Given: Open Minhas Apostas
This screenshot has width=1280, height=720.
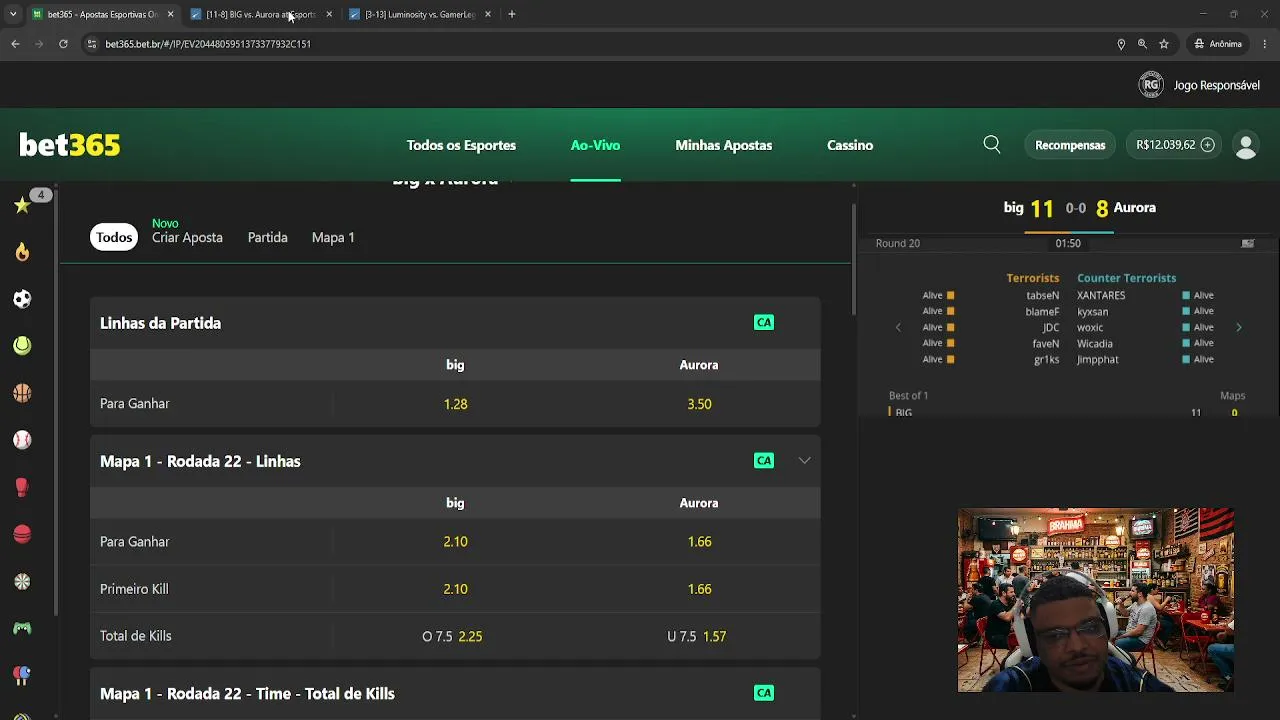Looking at the screenshot, I should point(723,145).
